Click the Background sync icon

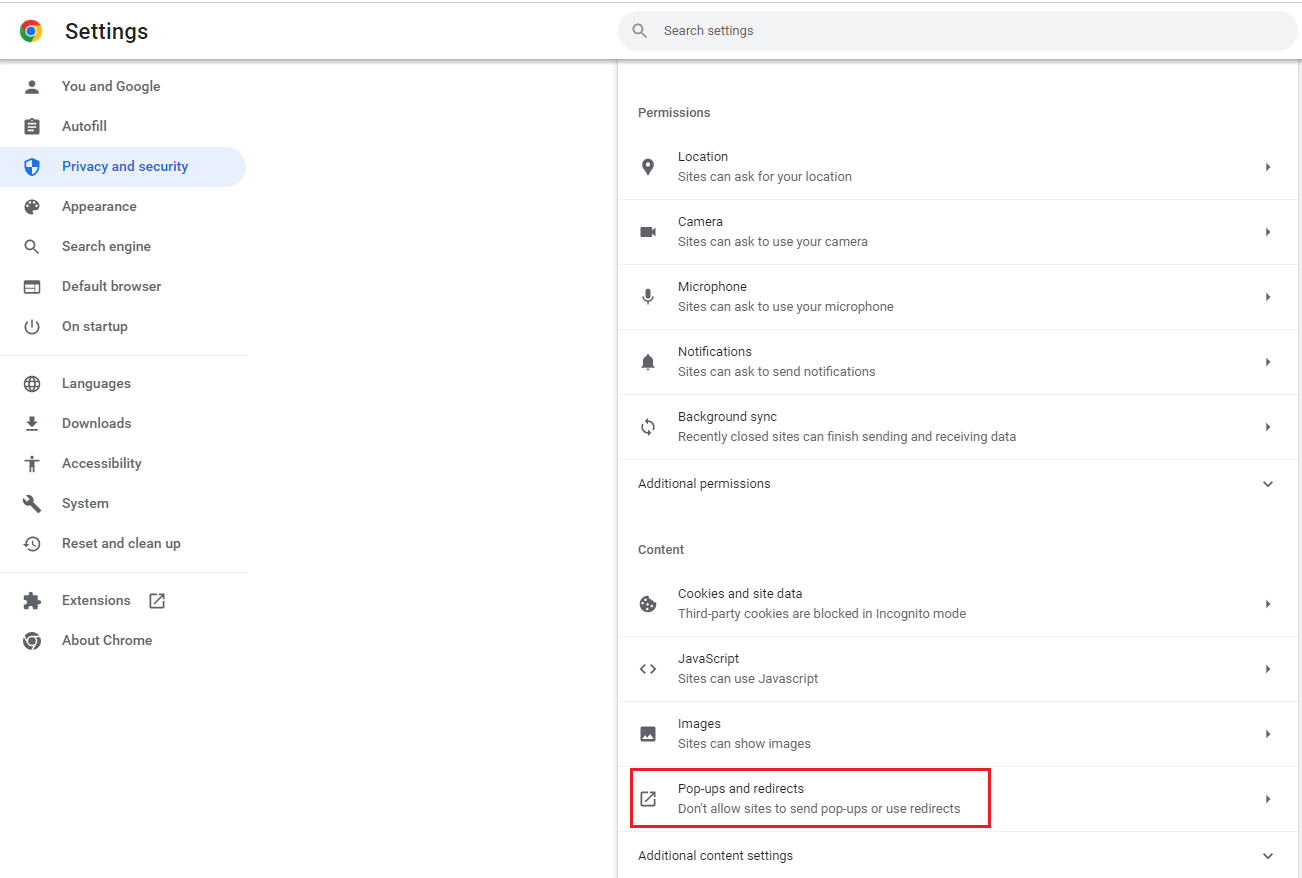coord(648,427)
